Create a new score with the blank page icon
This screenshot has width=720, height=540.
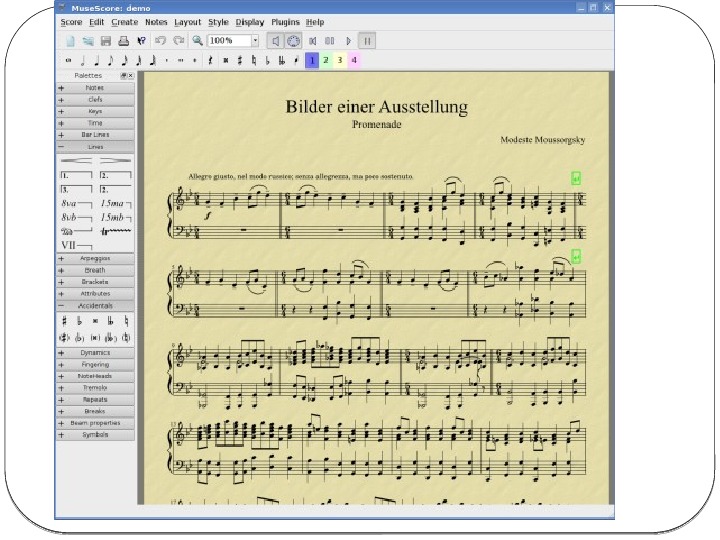70,41
